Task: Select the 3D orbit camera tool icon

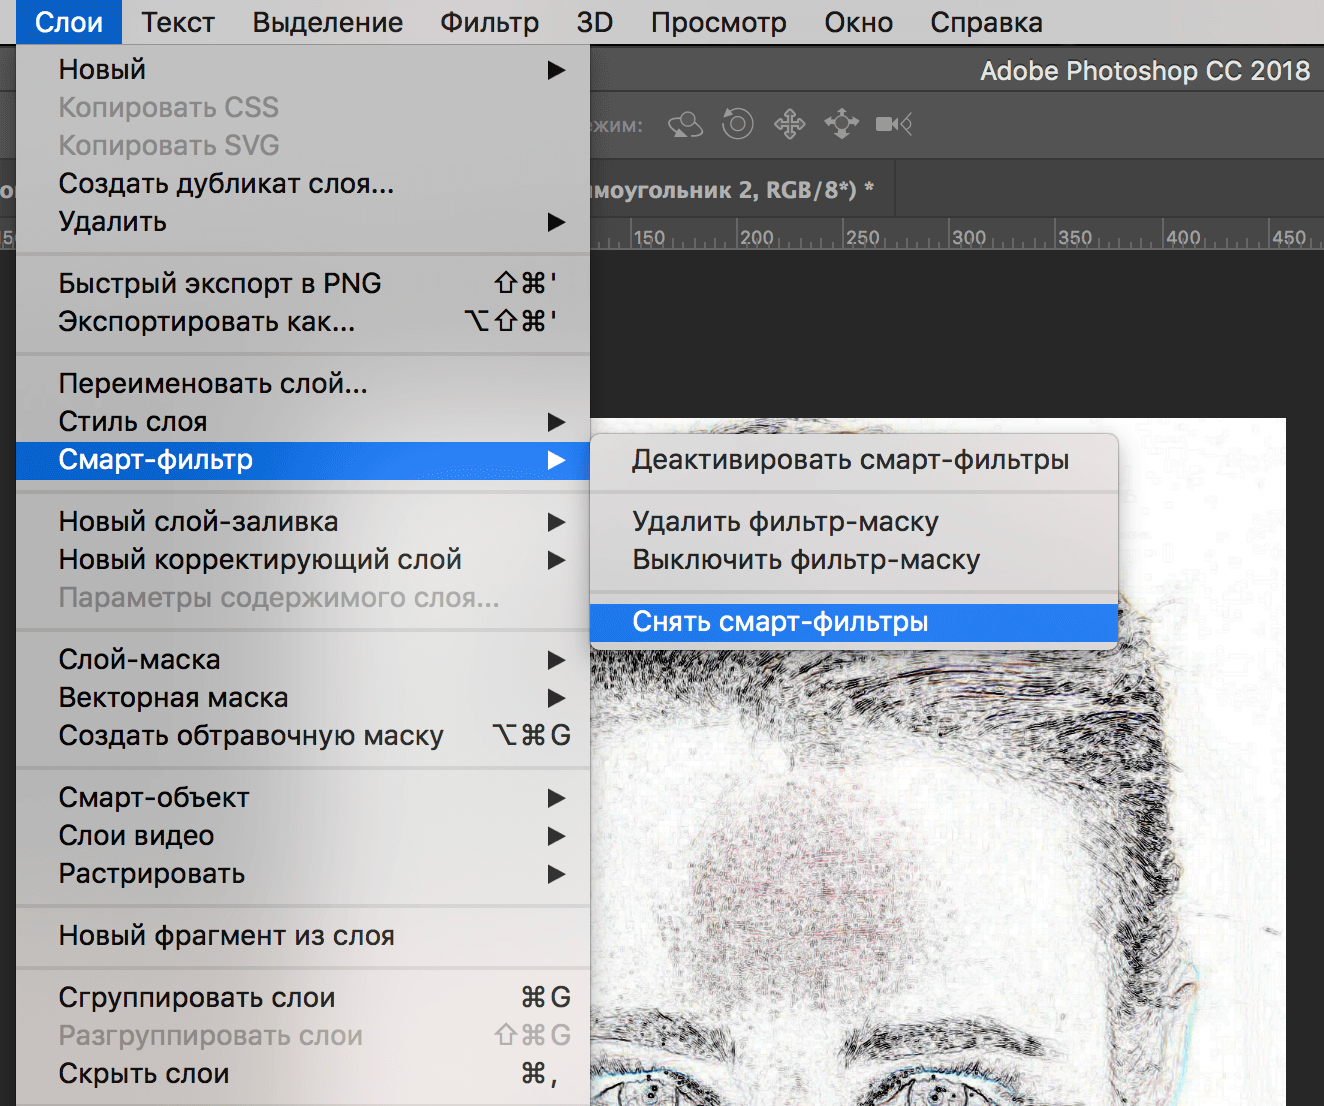Action: pos(685,123)
